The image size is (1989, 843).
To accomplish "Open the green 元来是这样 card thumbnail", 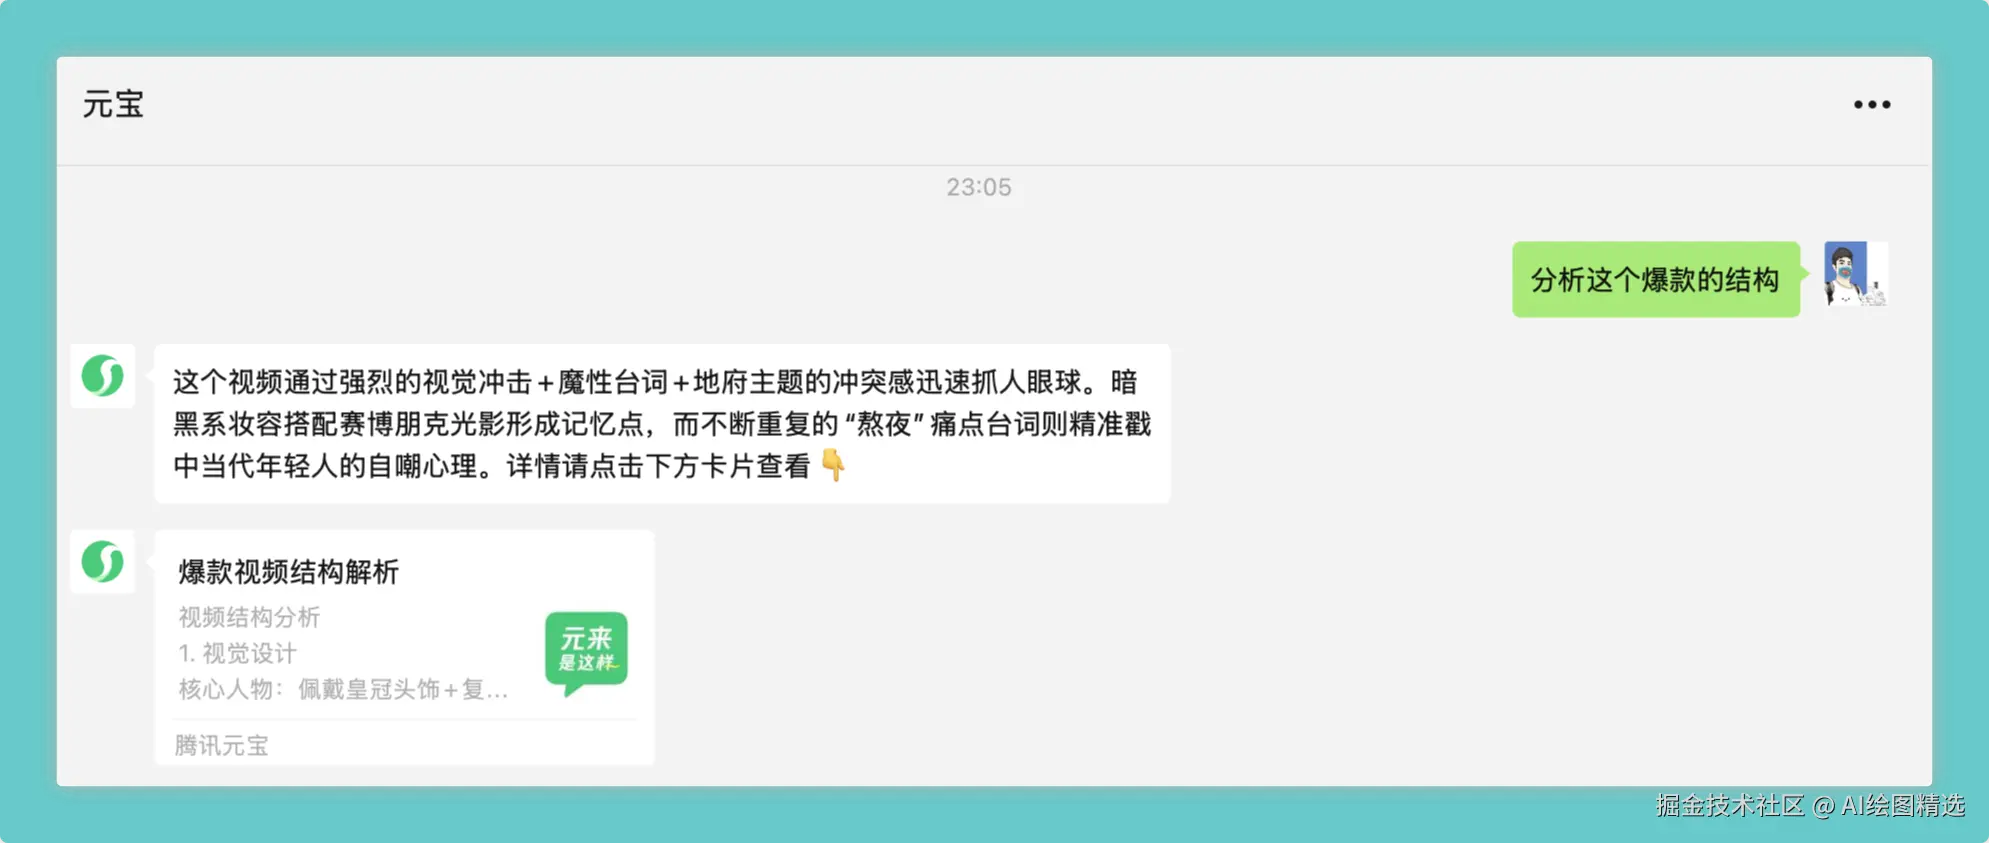I will 586,652.
